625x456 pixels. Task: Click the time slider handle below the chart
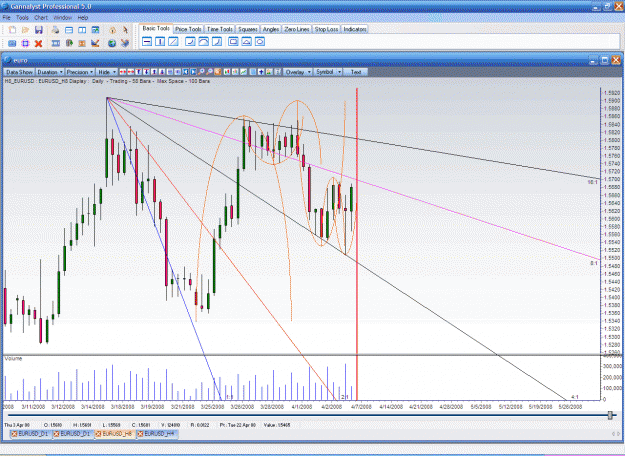610,415
